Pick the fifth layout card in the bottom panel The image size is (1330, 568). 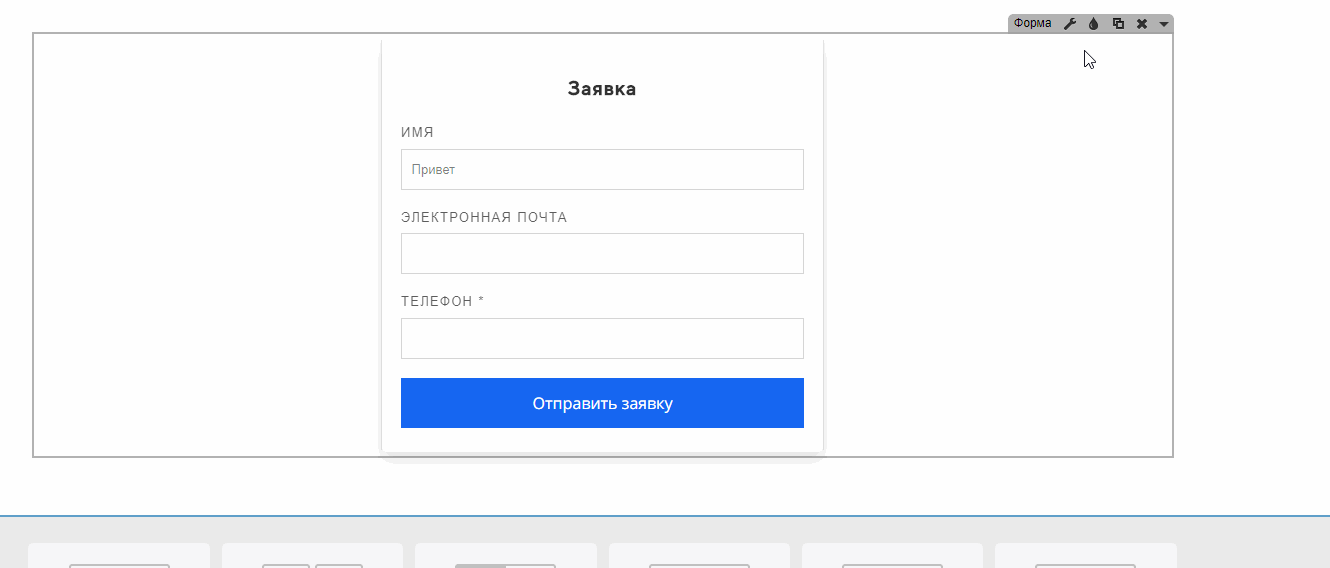[892, 557]
